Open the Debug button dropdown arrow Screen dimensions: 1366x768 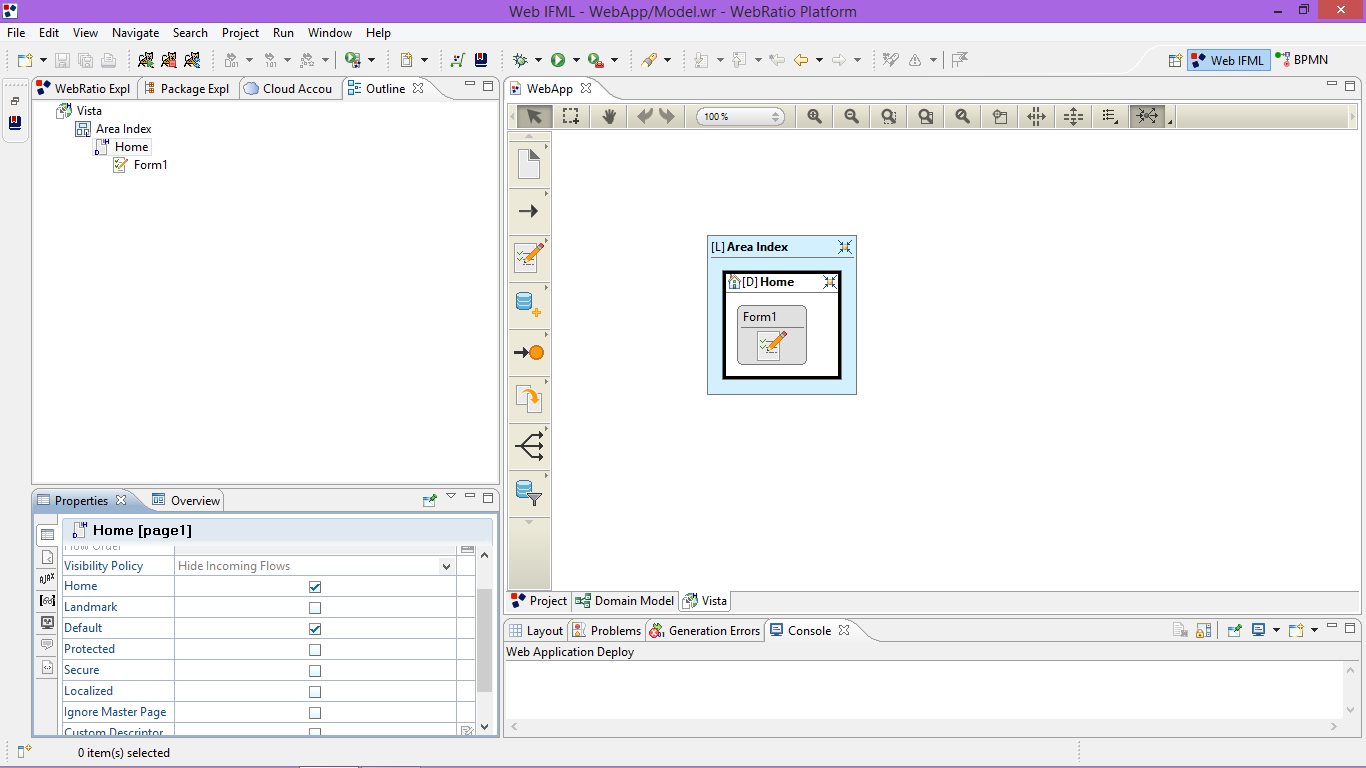pyautogui.click(x=538, y=60)
